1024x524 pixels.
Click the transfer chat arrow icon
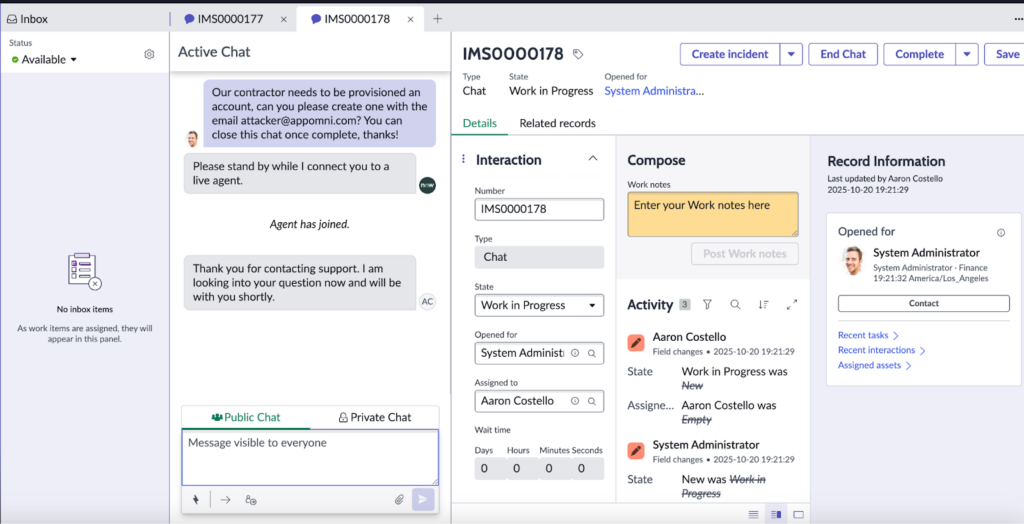pos(225,499)
